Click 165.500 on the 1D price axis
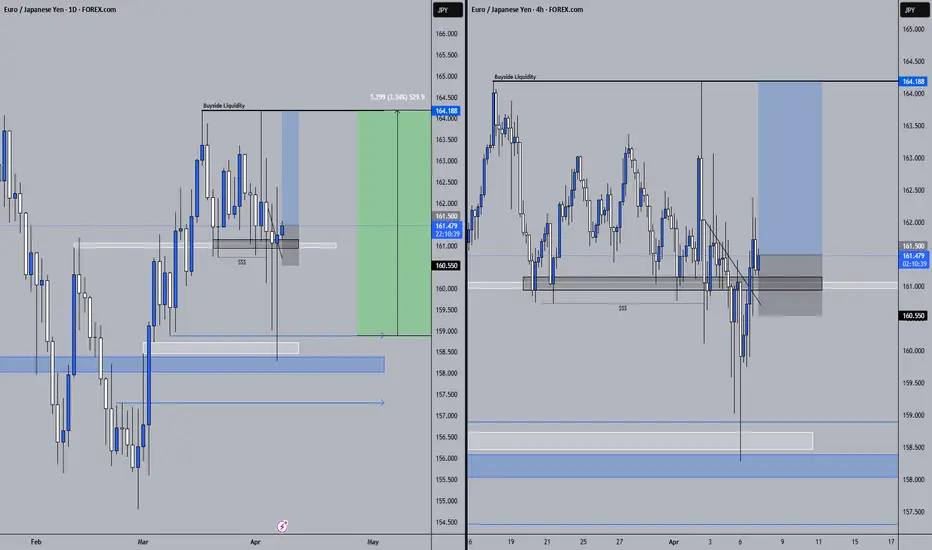Viewport: 932px width, 550px height. [446, 55]
